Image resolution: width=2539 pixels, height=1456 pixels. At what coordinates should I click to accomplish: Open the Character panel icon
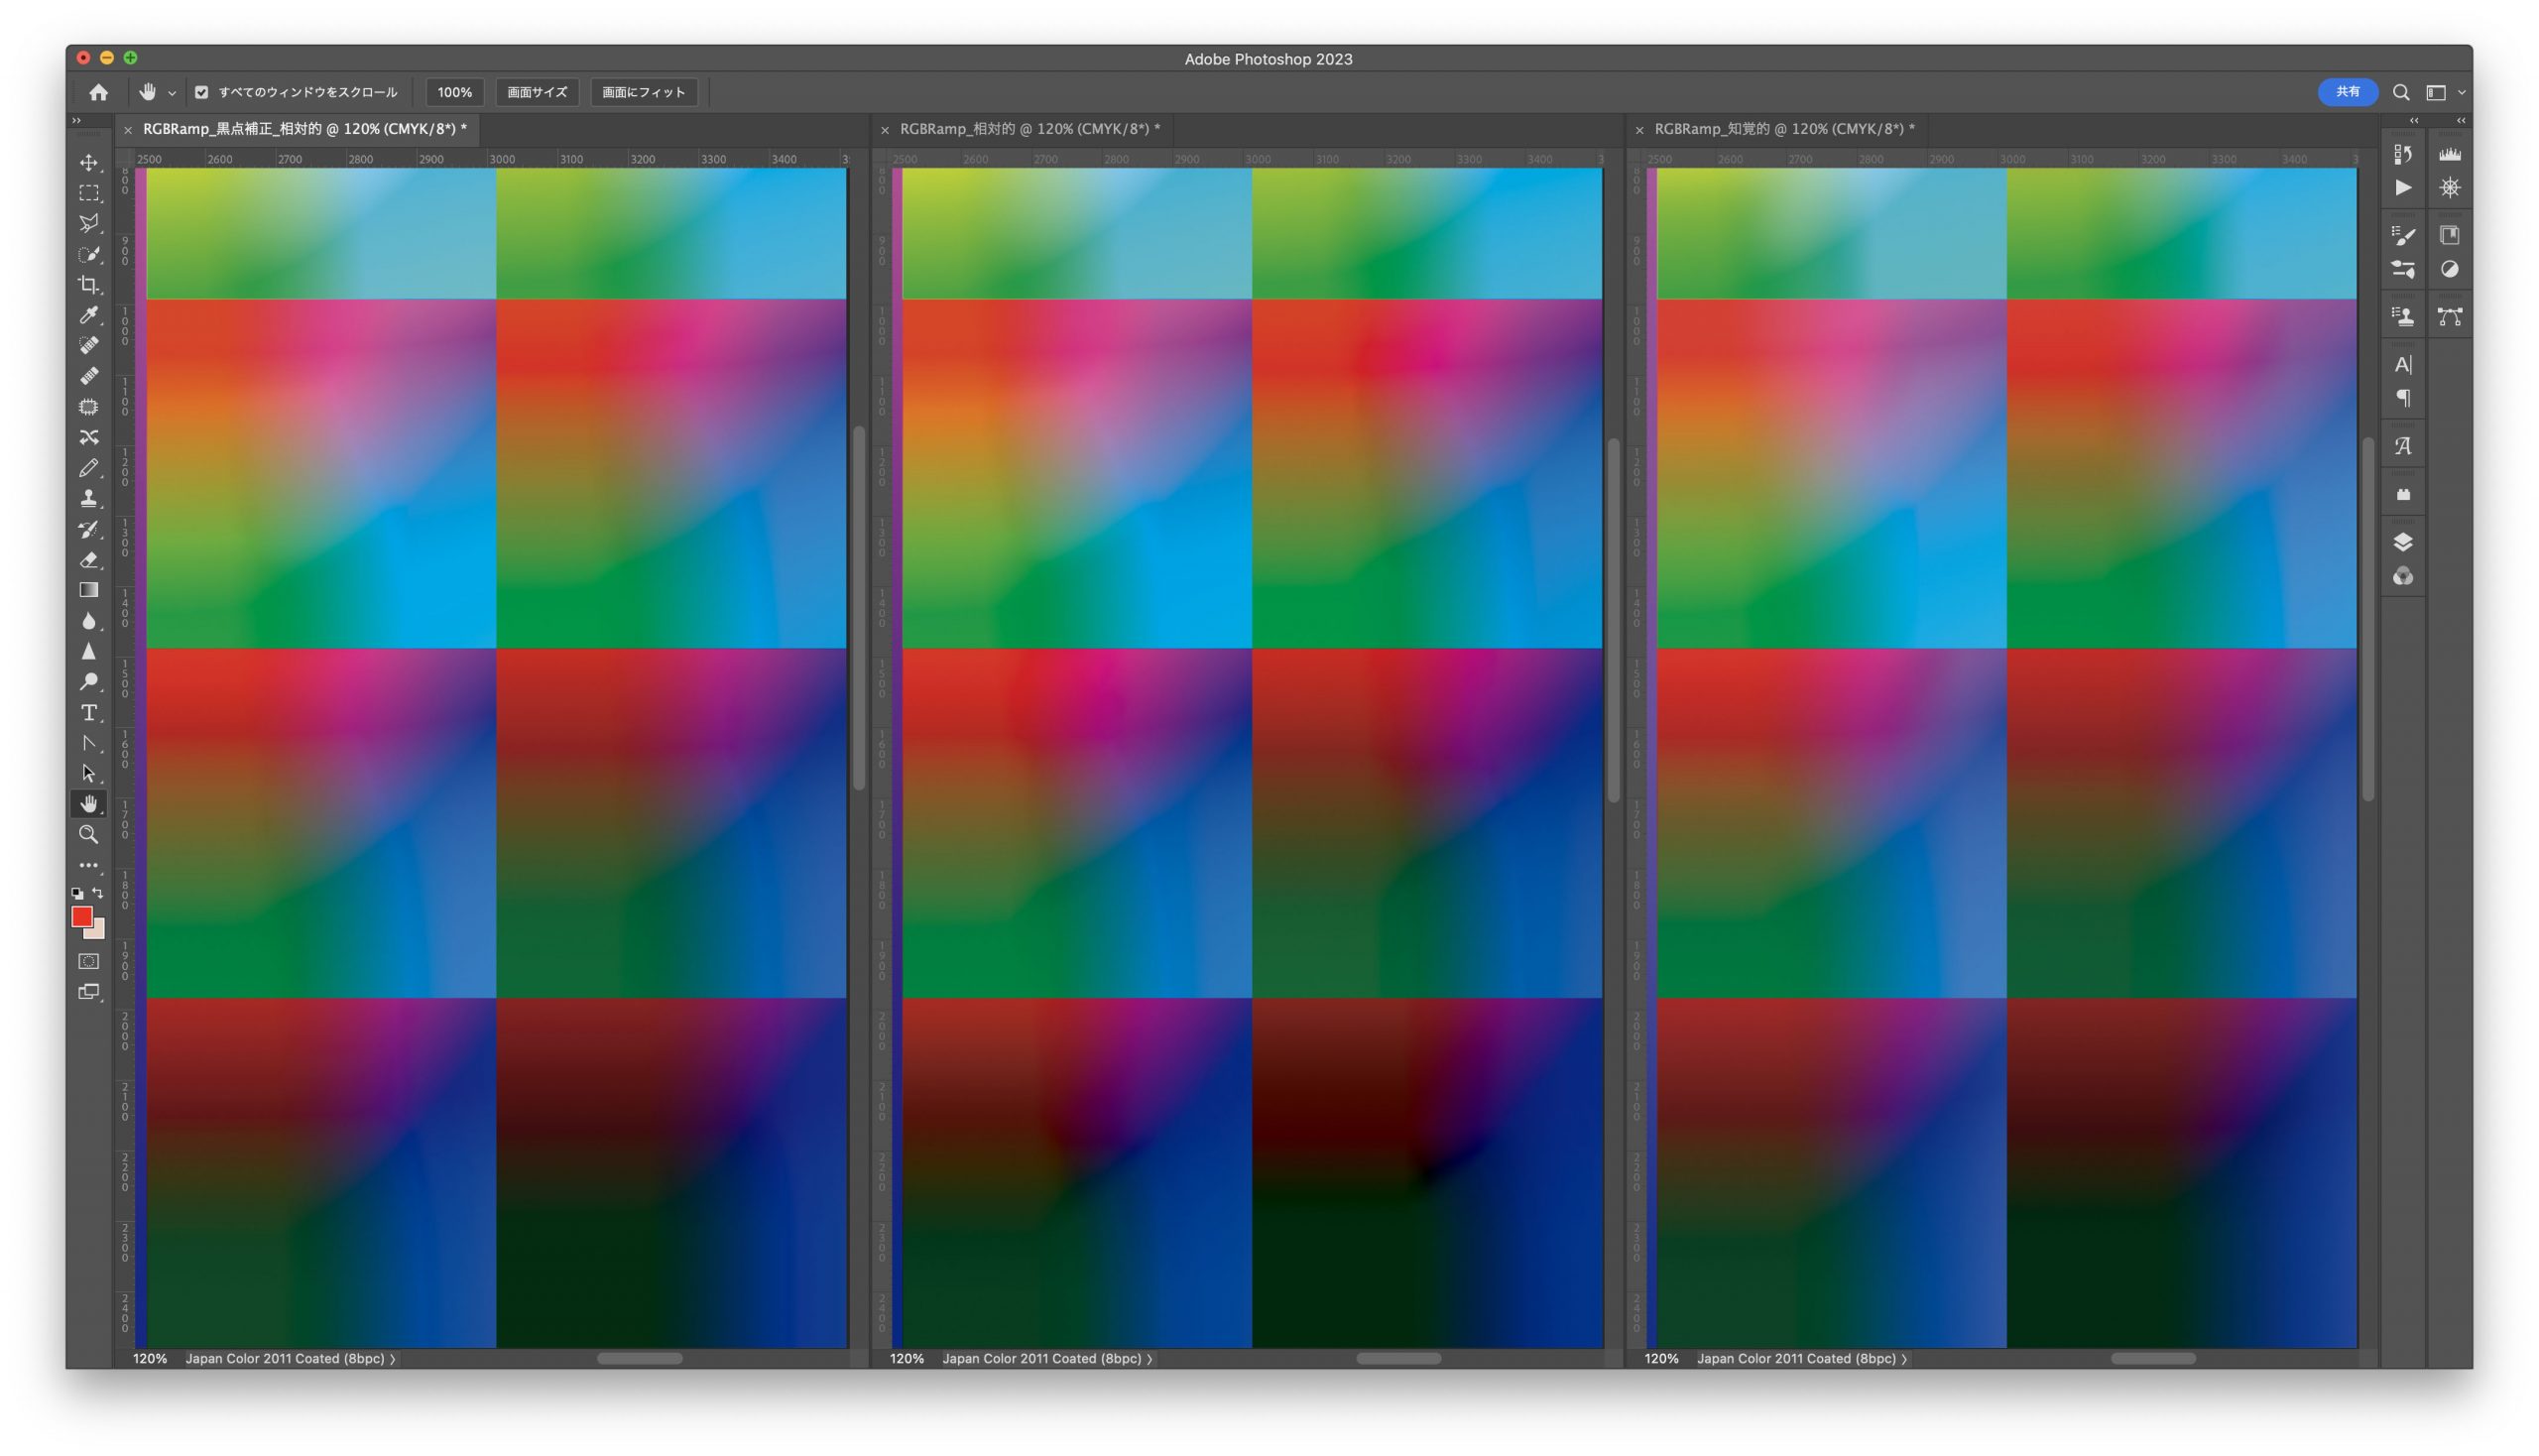point(2403,364)
